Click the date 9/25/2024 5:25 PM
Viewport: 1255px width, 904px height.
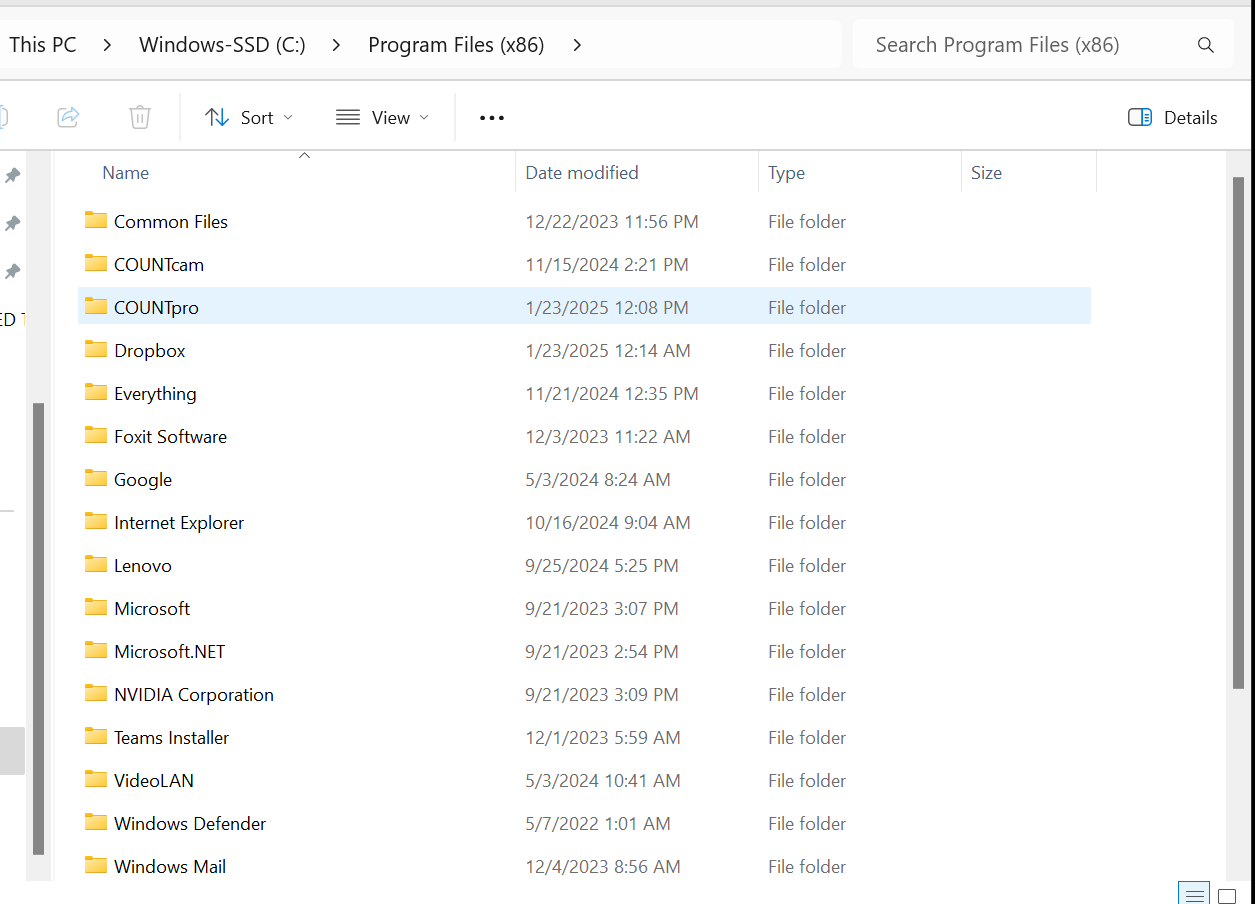click(x=602, y=565)
